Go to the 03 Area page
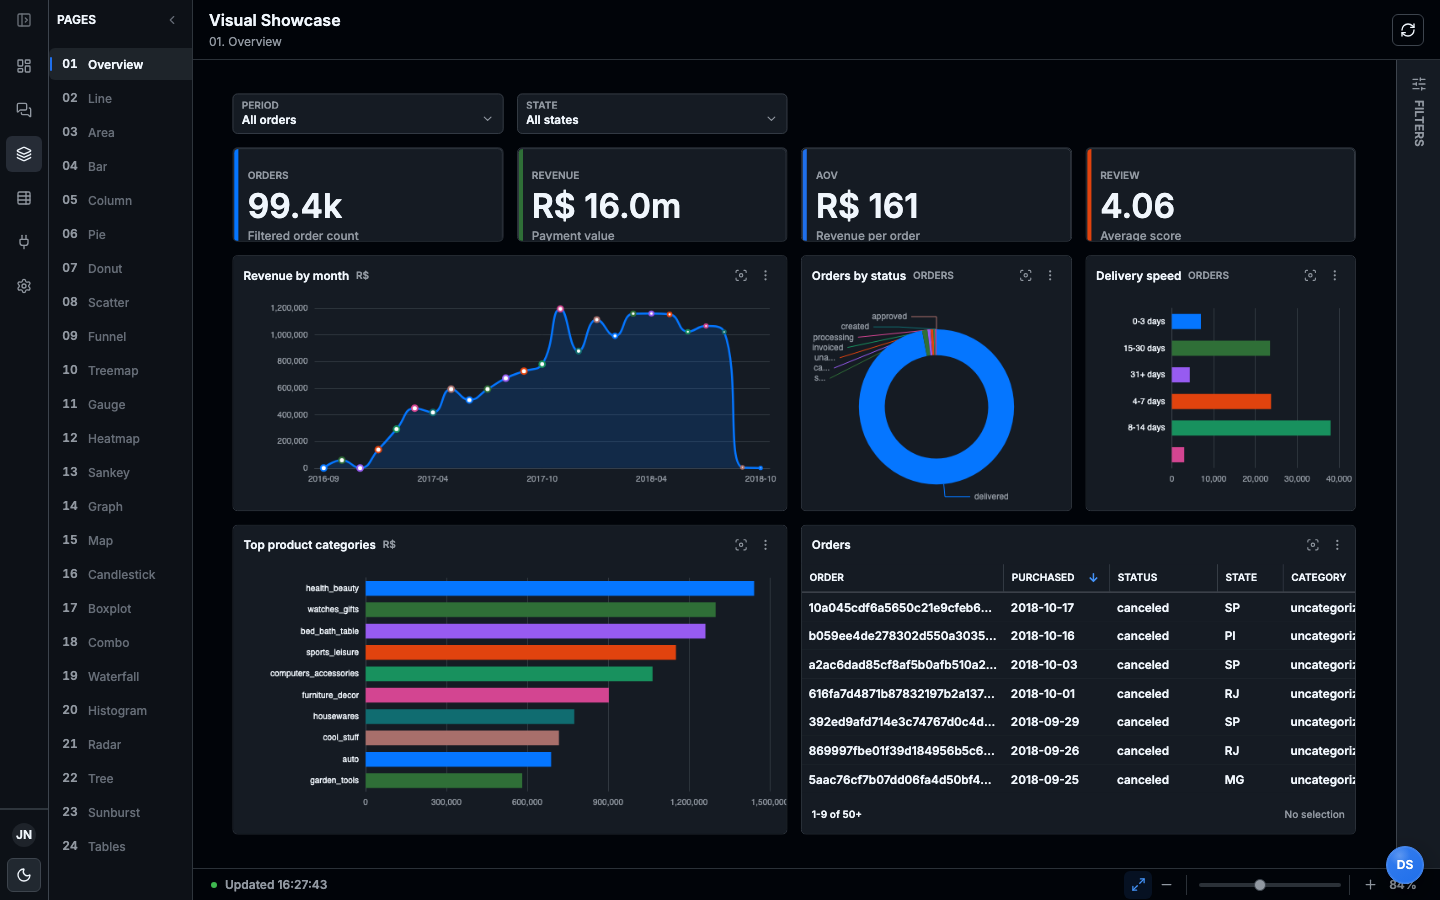The height and width of the screenshot is (900, 1440). [x=121, y=132]
